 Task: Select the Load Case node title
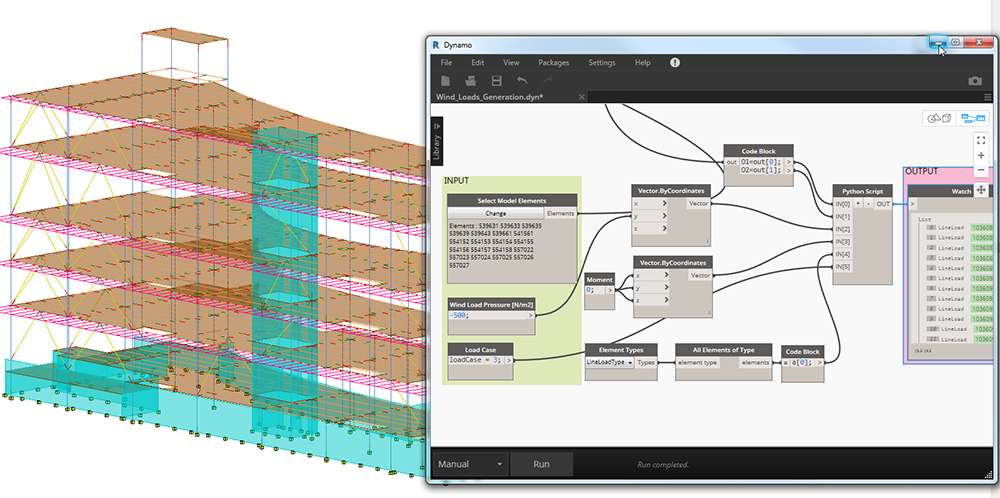[x=480, y=349]
